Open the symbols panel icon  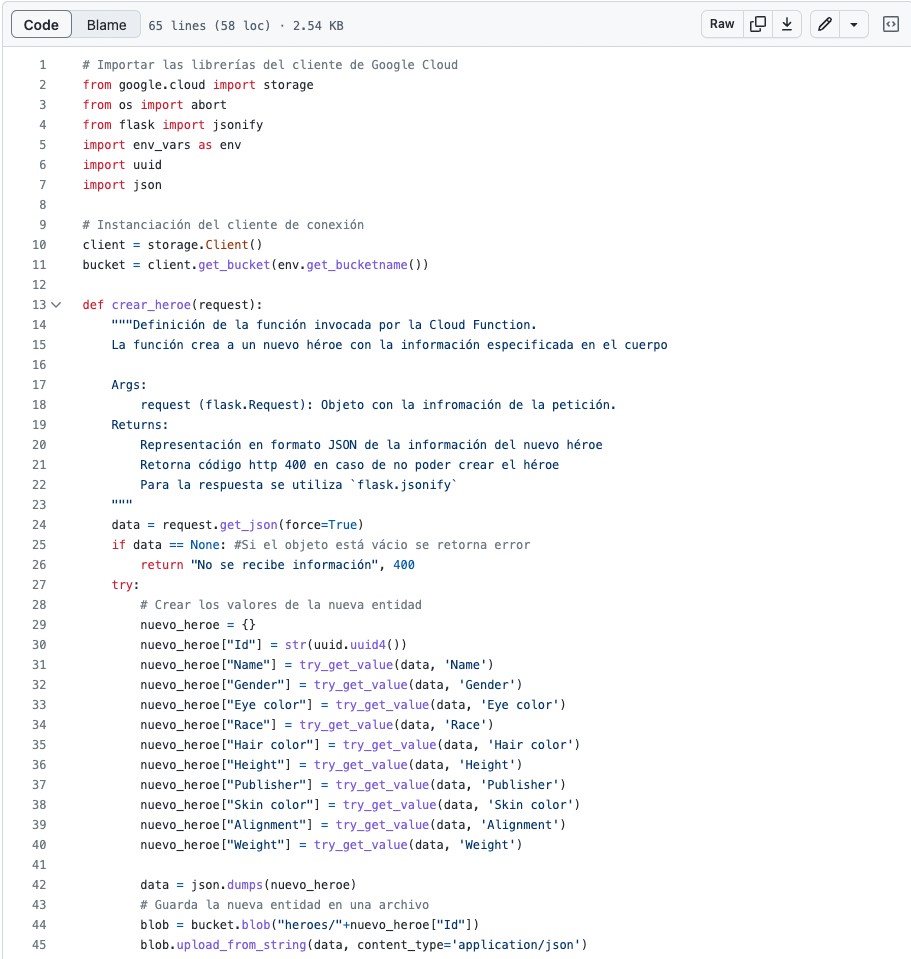891,24
